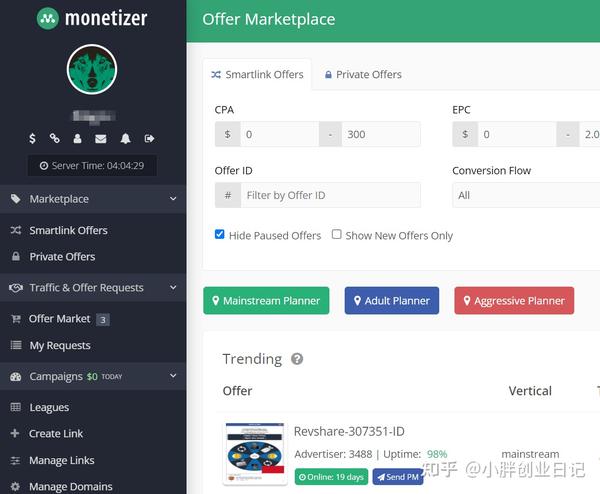Image resolution: width=600 pixels, height=494 pixels.
Task: Click the Marketplace tag icon
Action: click(15, 199)
